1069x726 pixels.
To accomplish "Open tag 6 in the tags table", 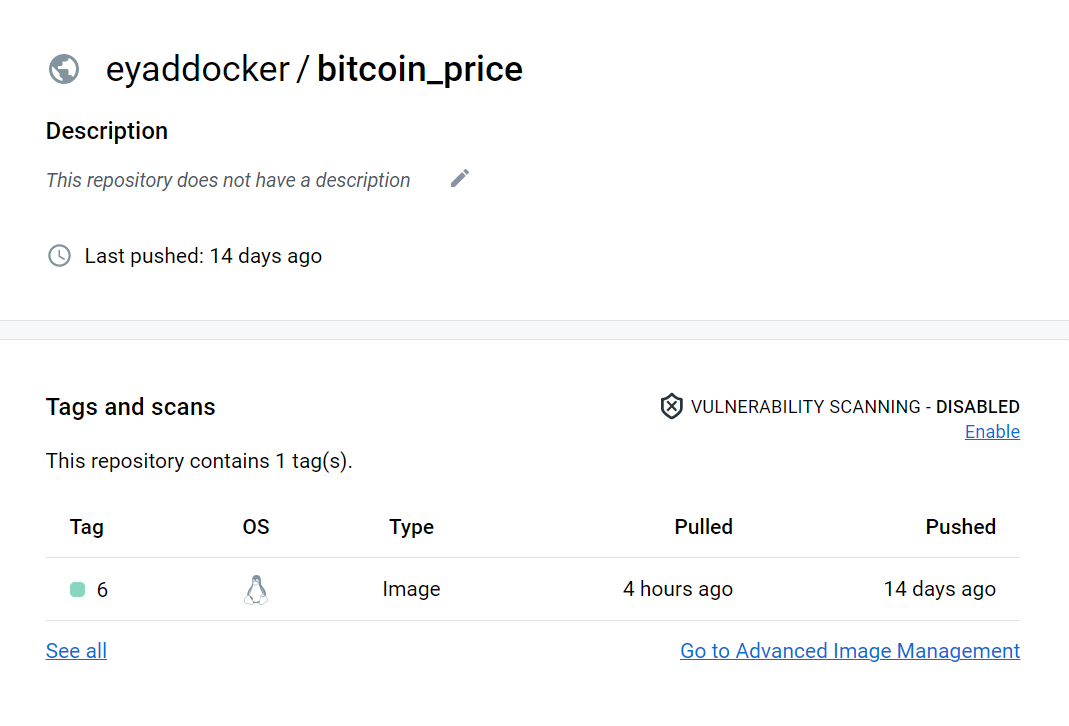I will (x=102, y=590).
